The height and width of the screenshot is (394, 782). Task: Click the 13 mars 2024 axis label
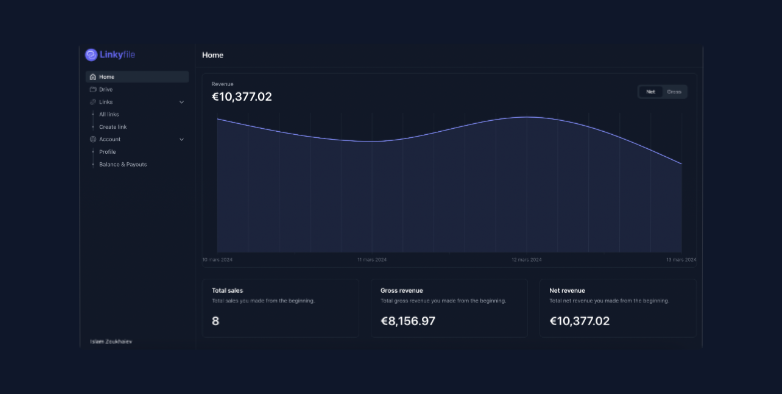(x=681, y=260)
